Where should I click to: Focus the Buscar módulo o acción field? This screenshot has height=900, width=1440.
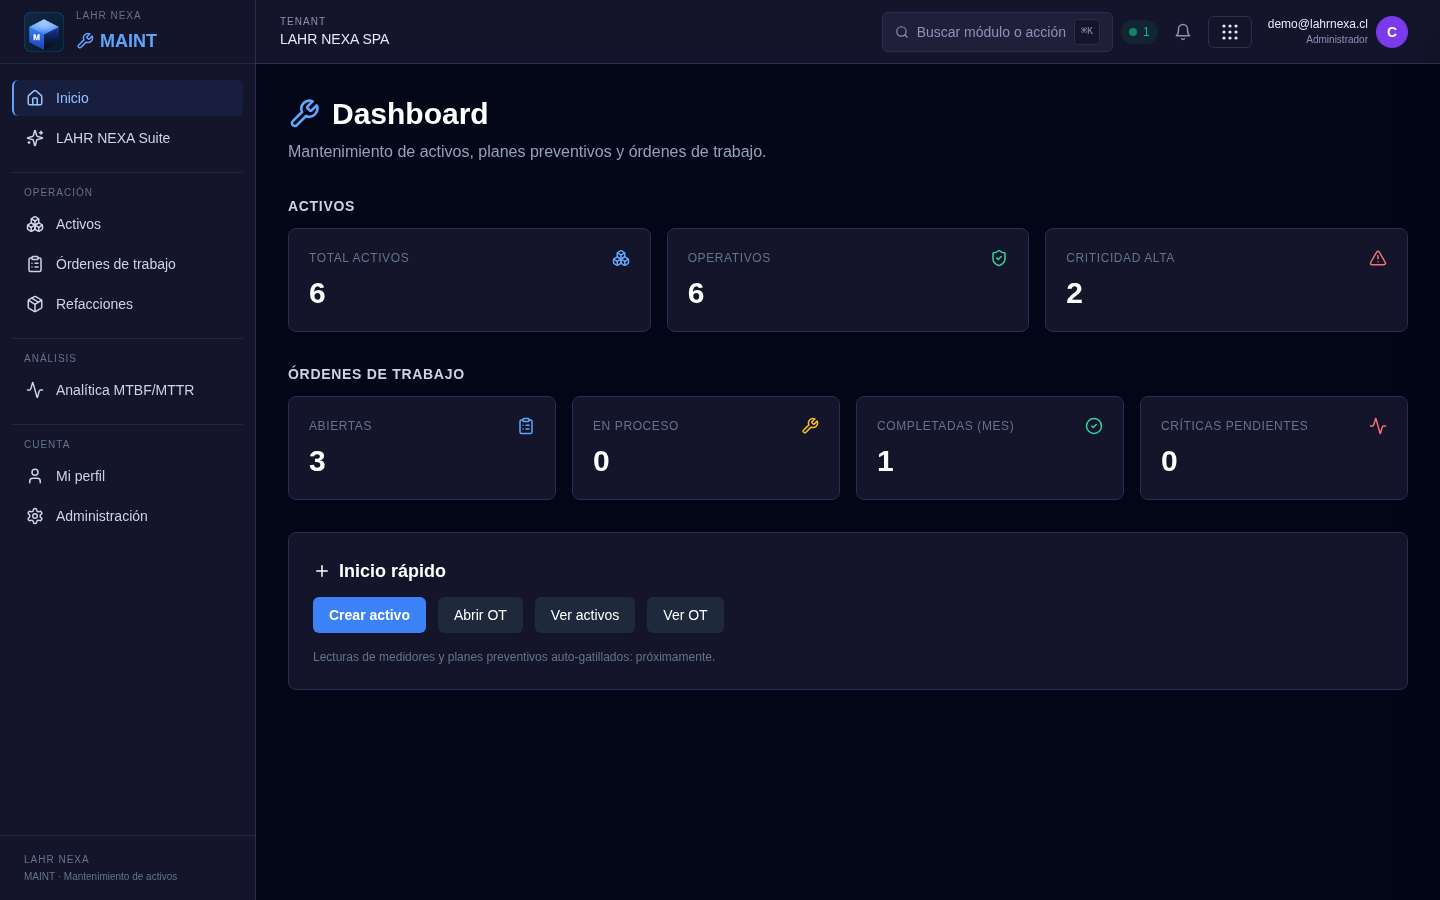(997, 32)
